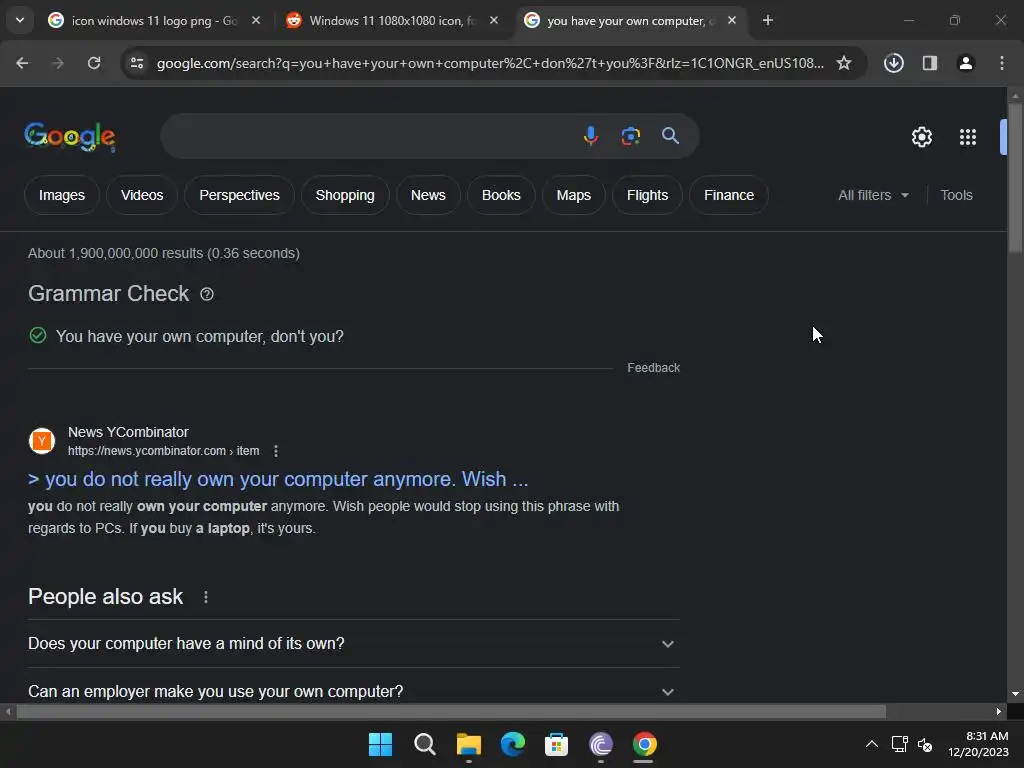Filter results by News
1024x768 pixels.
428,195
